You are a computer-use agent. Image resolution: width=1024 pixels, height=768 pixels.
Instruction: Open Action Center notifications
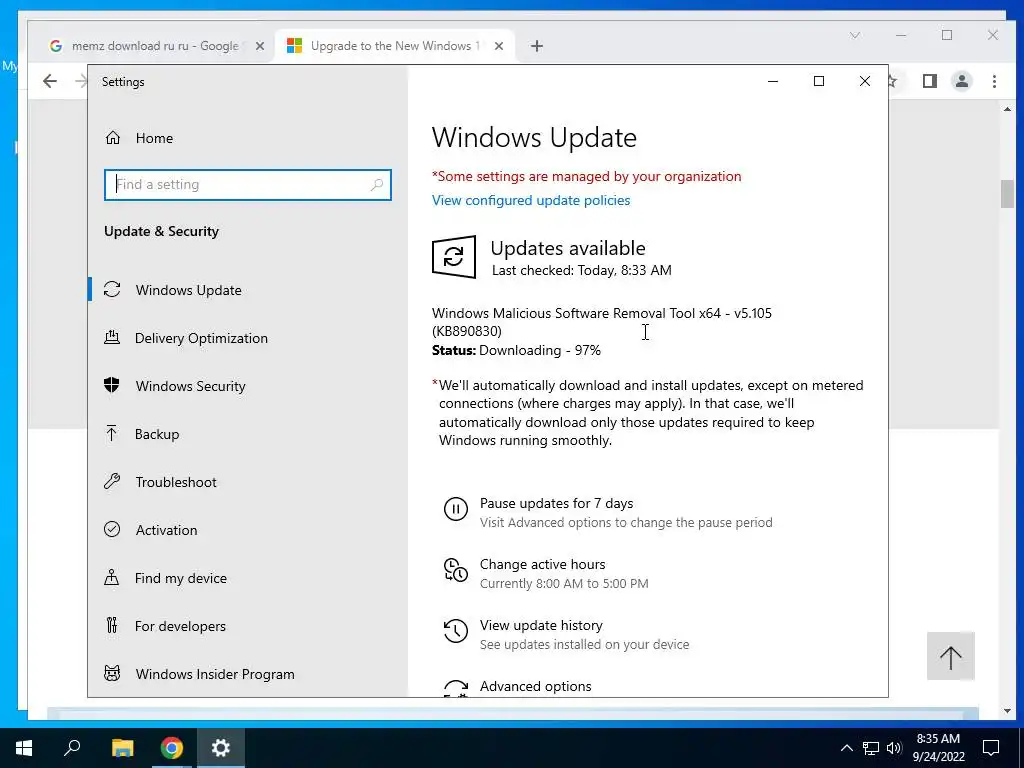point(991,748)
